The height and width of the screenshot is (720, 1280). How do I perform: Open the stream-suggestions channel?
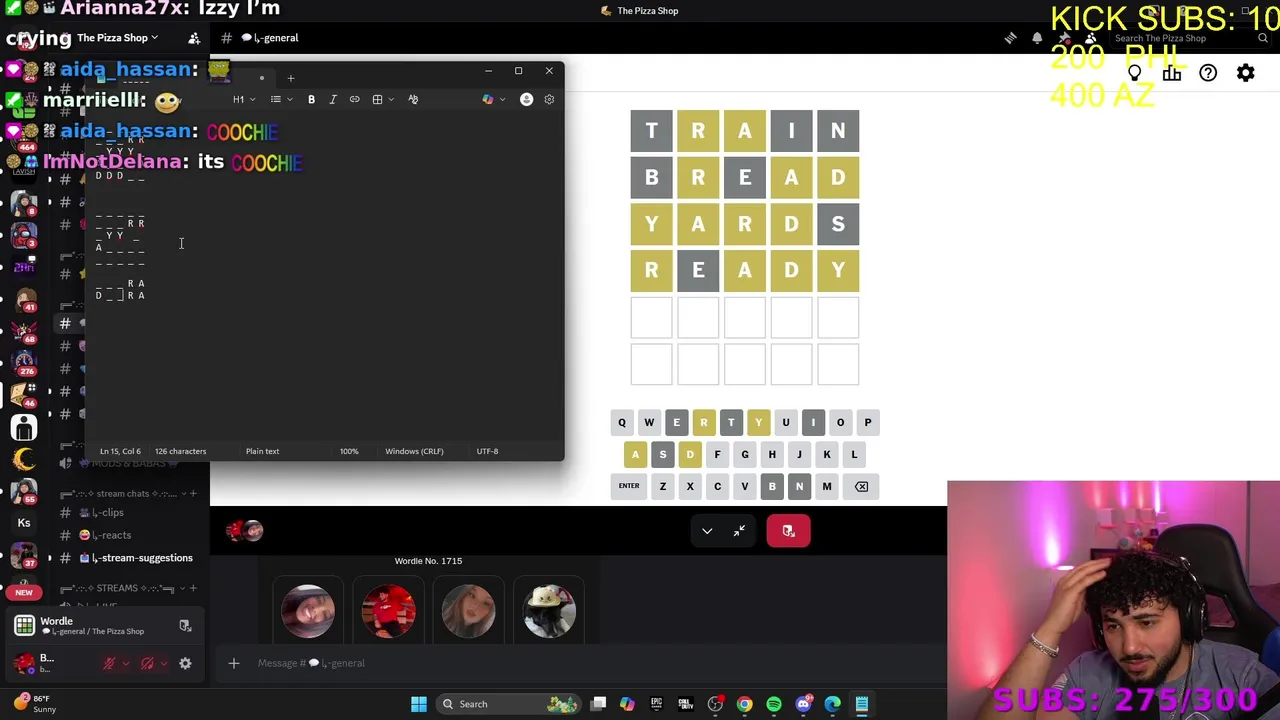point(130,558)
